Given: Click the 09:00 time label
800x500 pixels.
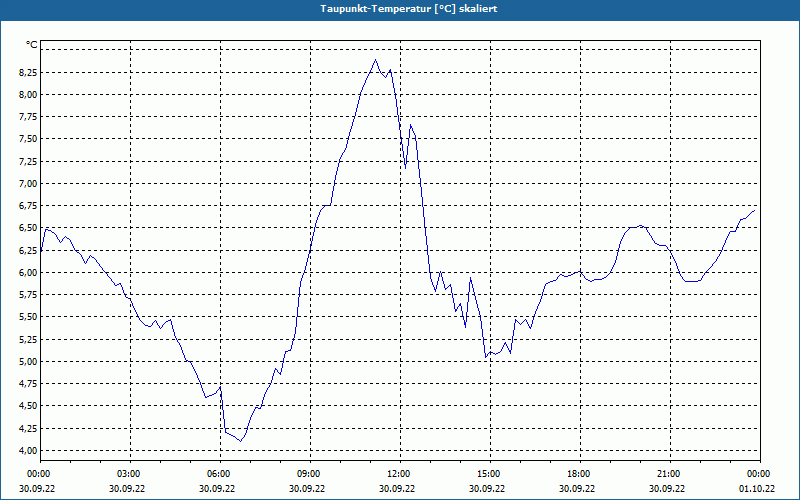Looking at the screenshot, I should tap(310, 474).
